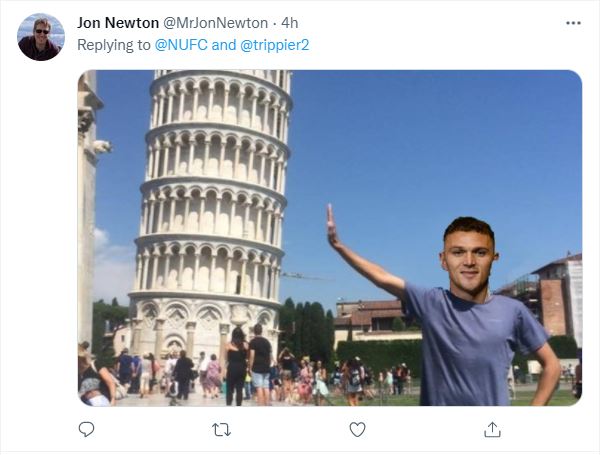Share the tweet via the share icon
Image resolution: width=603 pixels, height=455 pixels.
(x=492, y=429)
